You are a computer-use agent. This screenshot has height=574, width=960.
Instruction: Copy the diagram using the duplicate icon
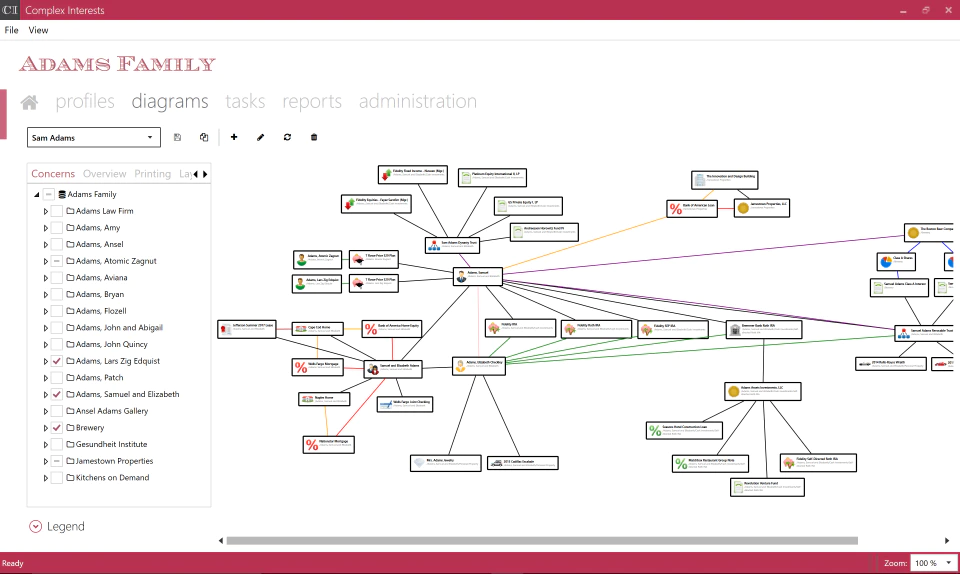tap(204, 137)
